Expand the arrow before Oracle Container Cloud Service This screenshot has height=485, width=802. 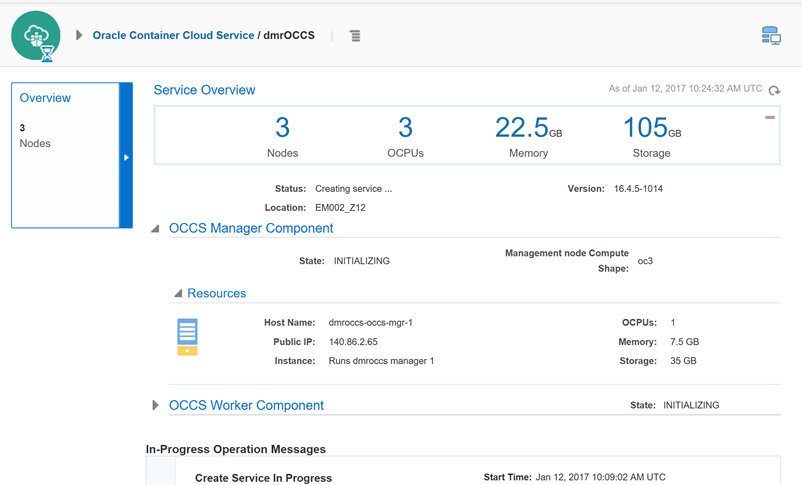pyautogui.click(x=79, y=36)
